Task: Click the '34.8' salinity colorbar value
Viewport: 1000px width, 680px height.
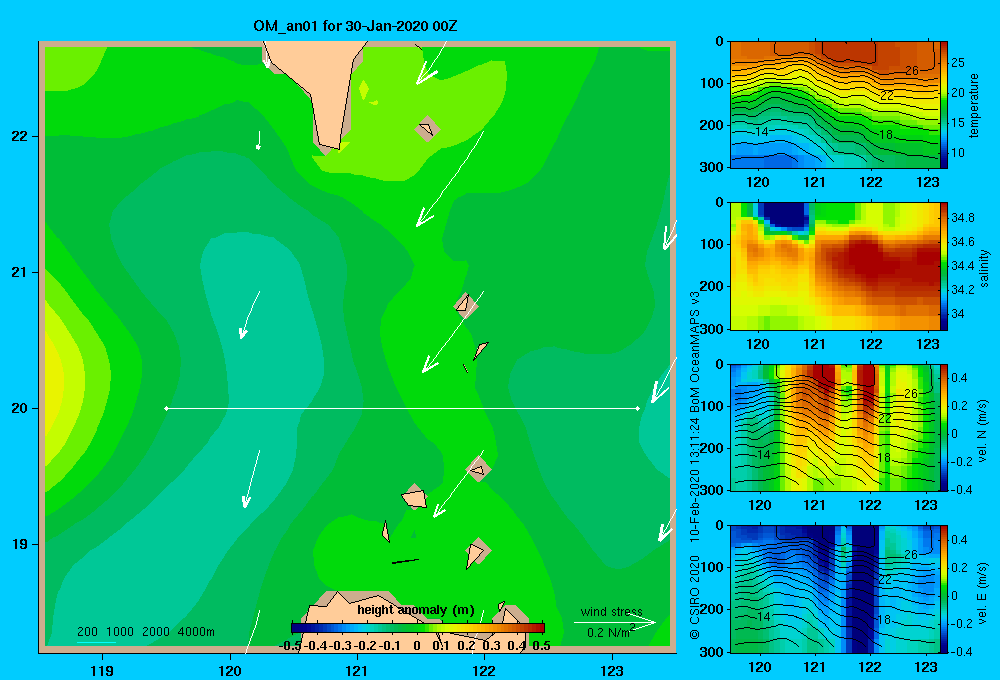Action: point(962,218)
